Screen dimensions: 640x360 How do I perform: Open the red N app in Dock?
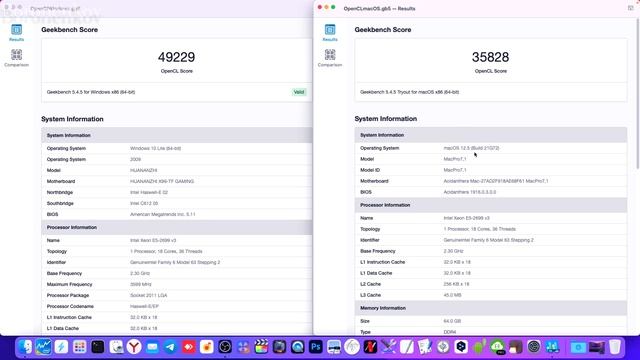pos(370,347)
